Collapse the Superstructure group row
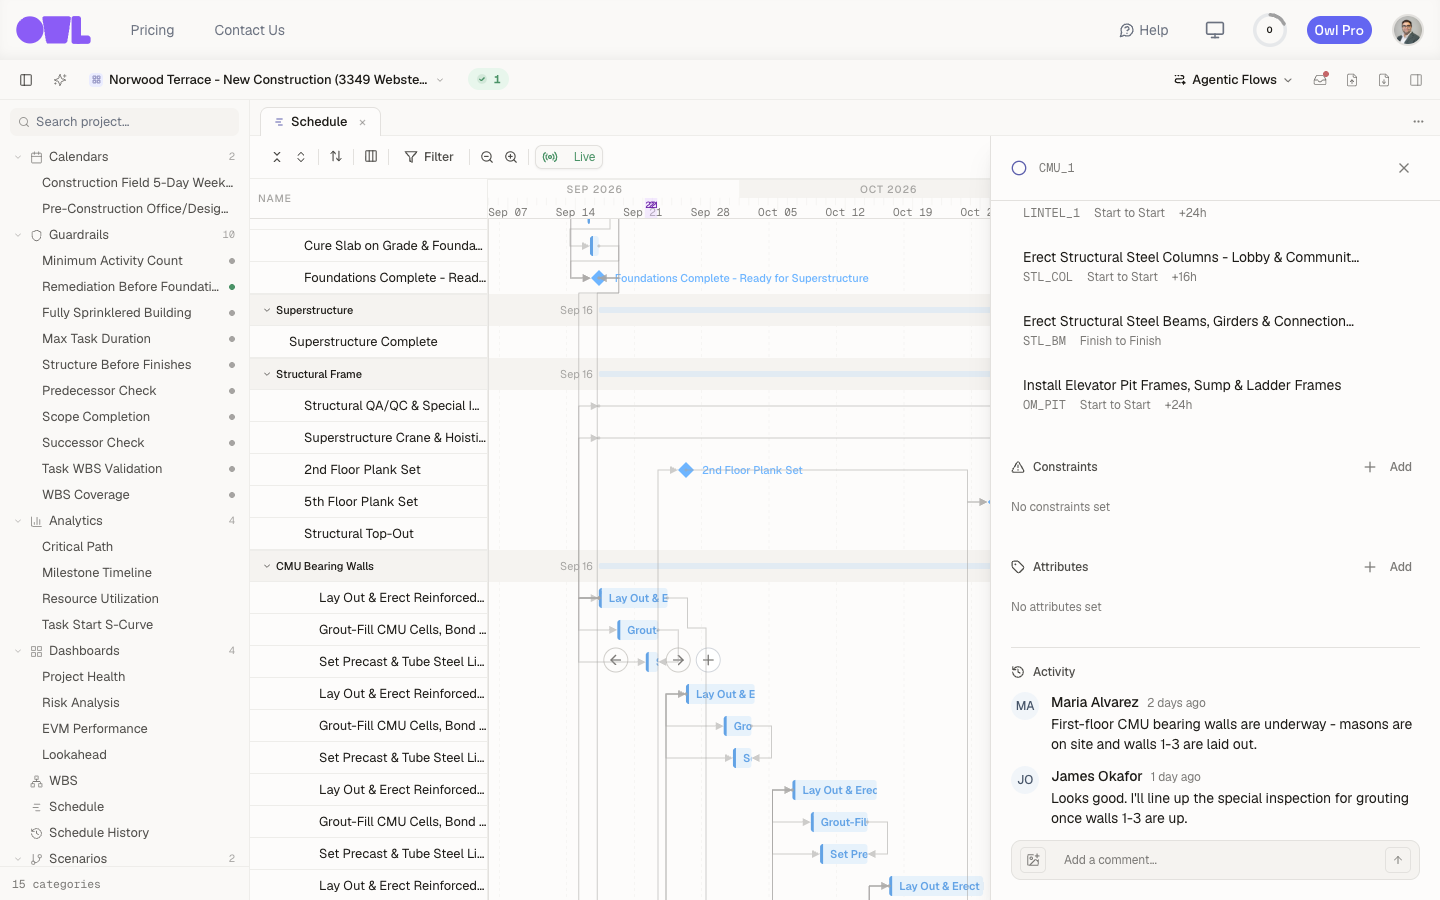Viewport: 1440px width, 900px height. pos(267,310)
